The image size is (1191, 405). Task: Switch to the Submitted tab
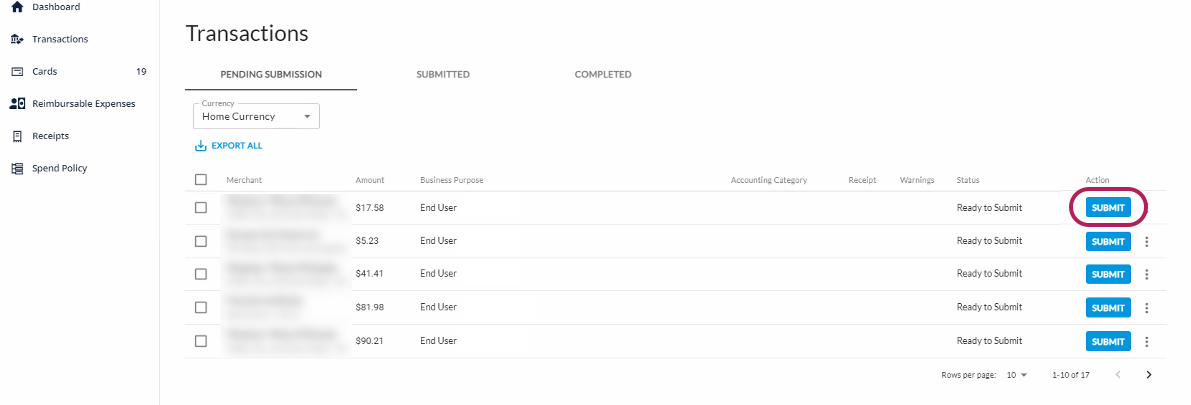pos(443,74)
